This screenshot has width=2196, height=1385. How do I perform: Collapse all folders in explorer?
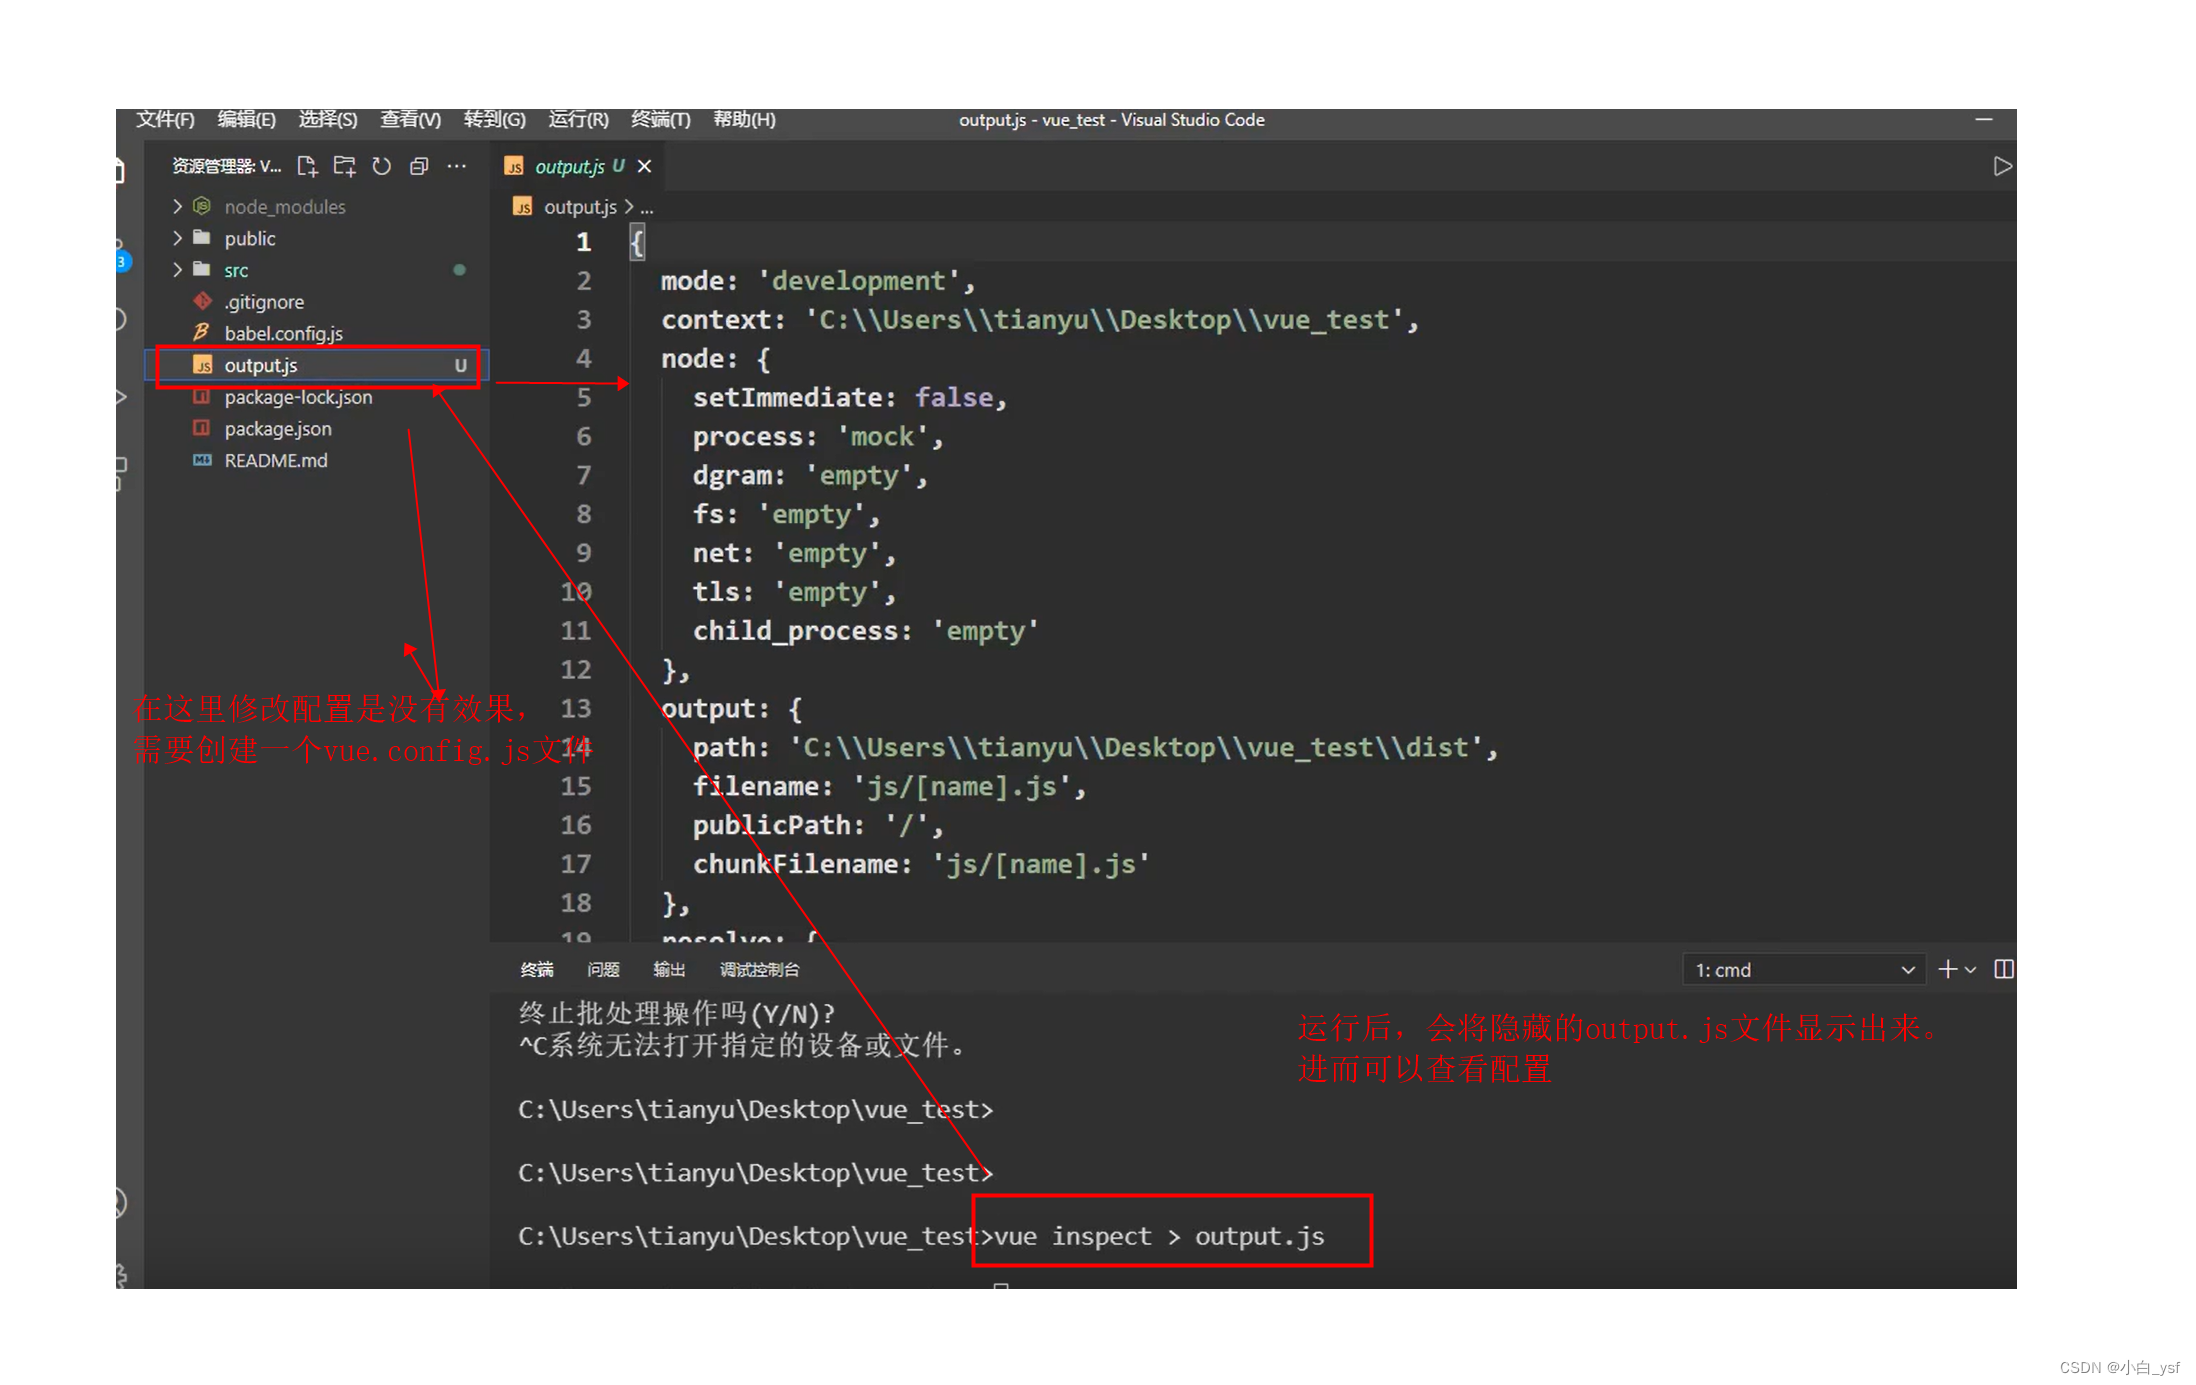(x=419, y=166)
